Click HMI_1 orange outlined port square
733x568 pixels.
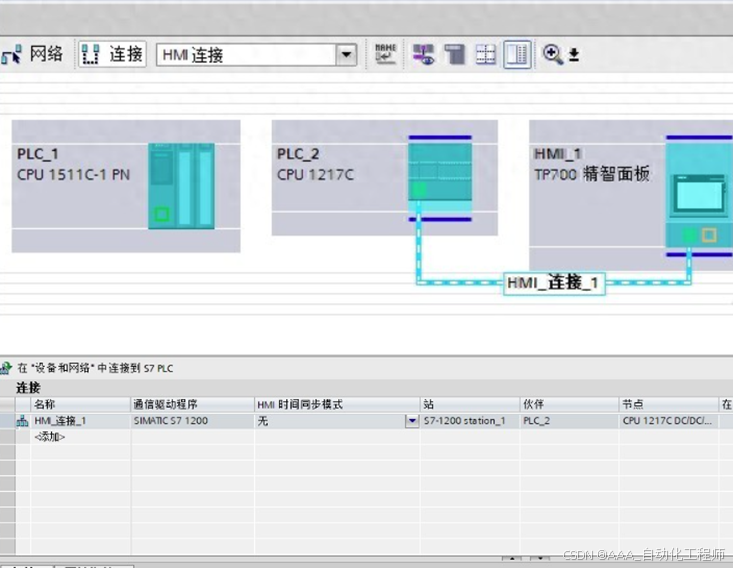(709, 235)
